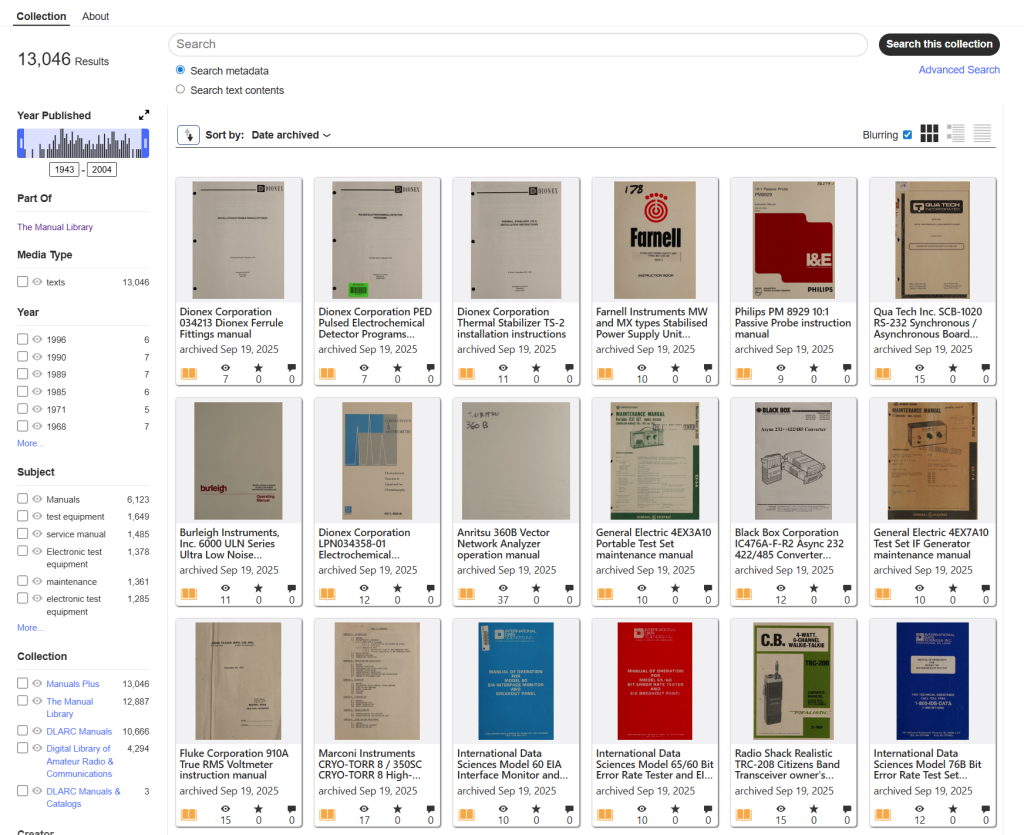
Task: Click right handle of year range slider
Action: pos(145,144)
